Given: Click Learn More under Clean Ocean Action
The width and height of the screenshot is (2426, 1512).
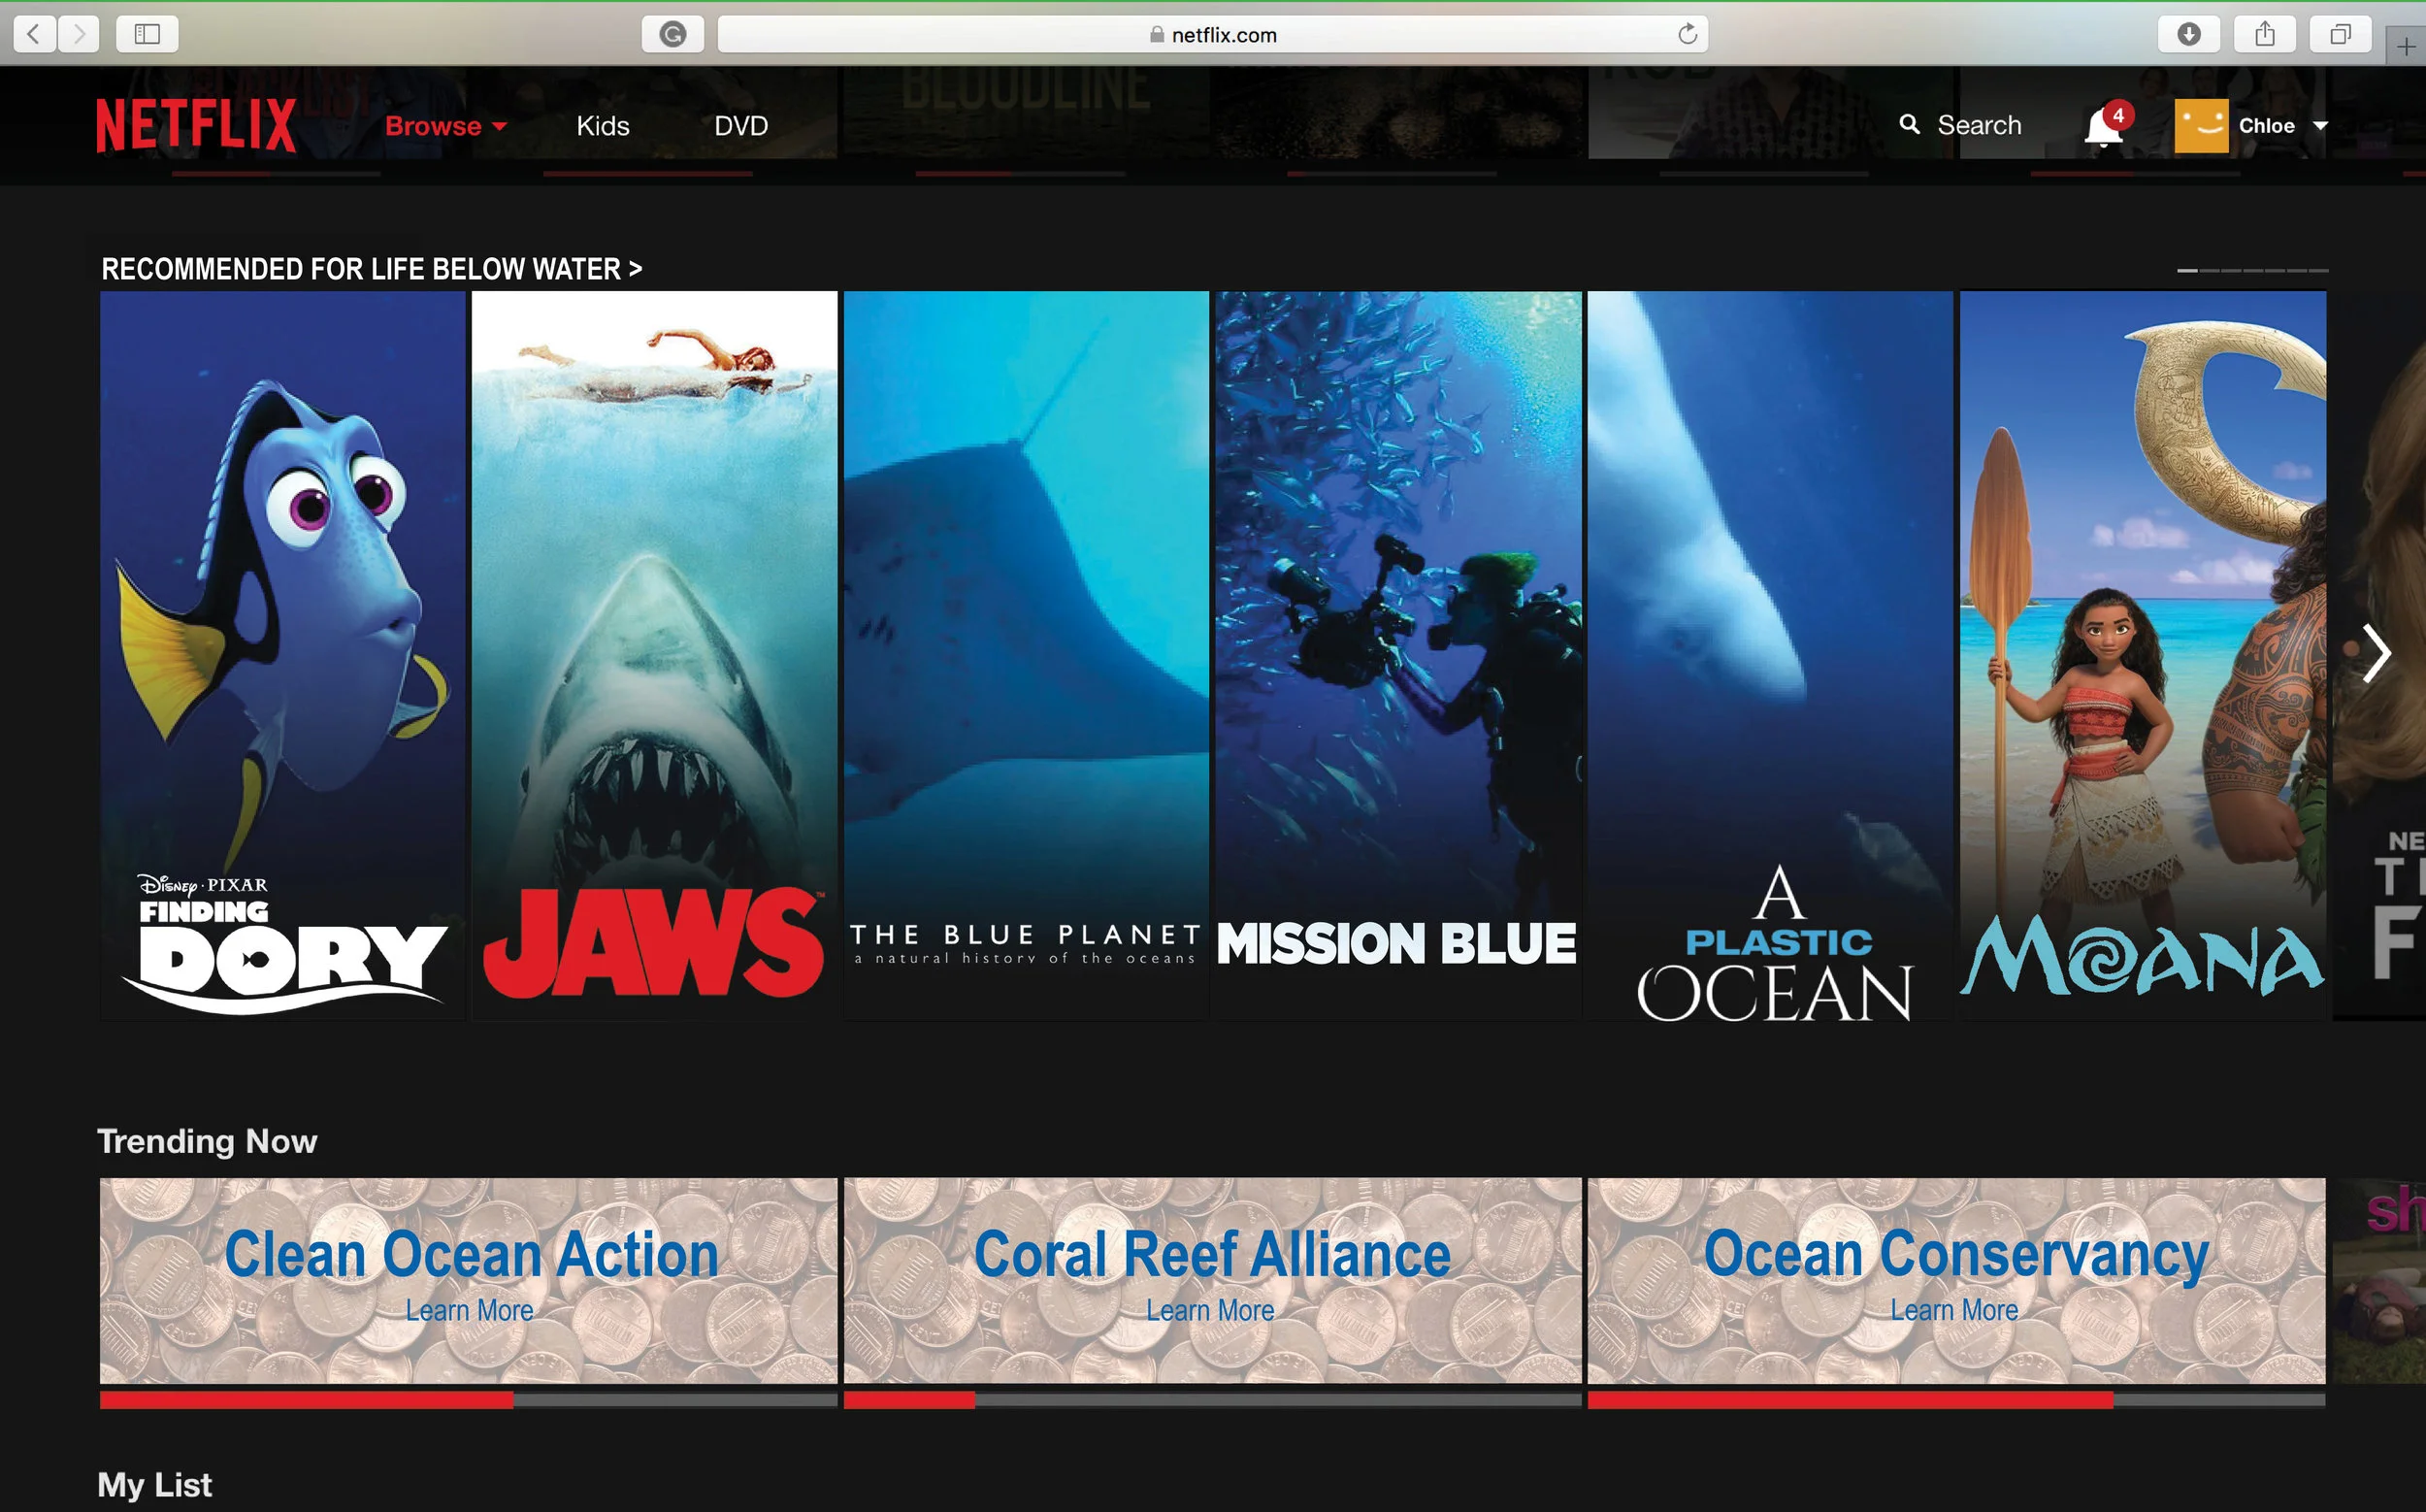Looking at the screenshot, I should pyautogui.click(x=469, y=1310).
